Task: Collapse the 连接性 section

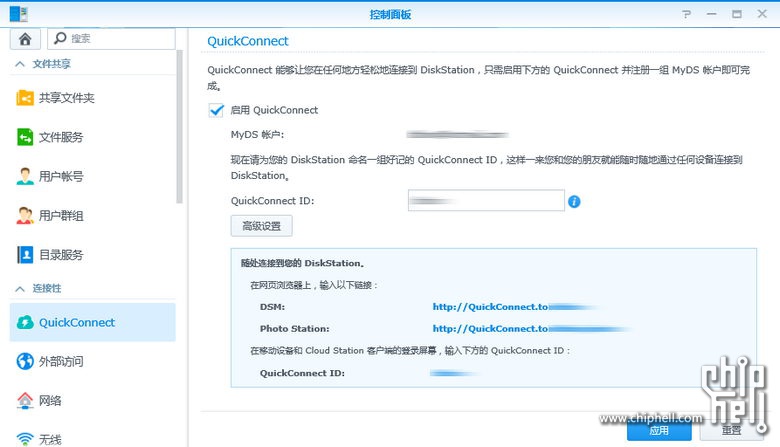Action: pos(20,288)
